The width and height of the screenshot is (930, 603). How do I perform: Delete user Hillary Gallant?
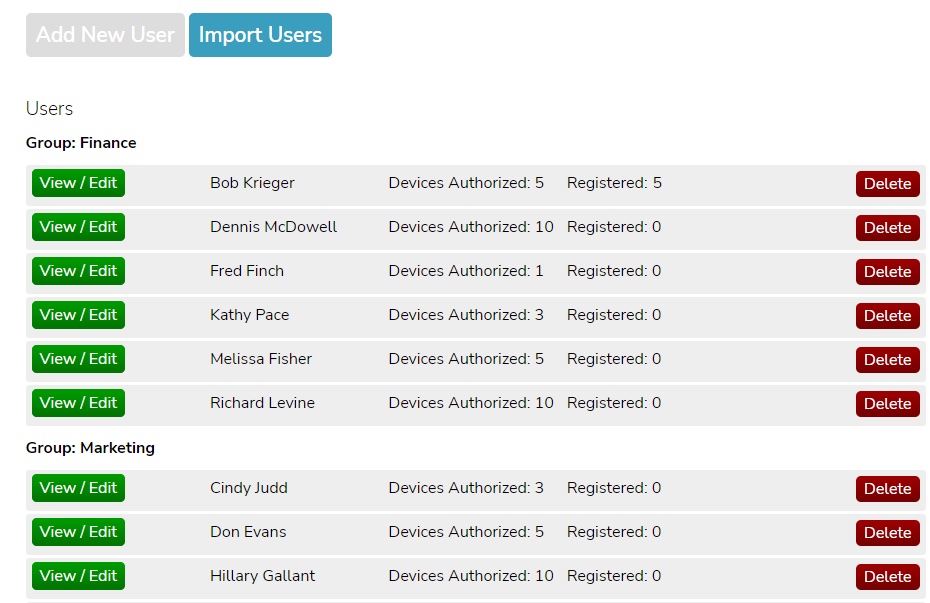pos(887,576)
